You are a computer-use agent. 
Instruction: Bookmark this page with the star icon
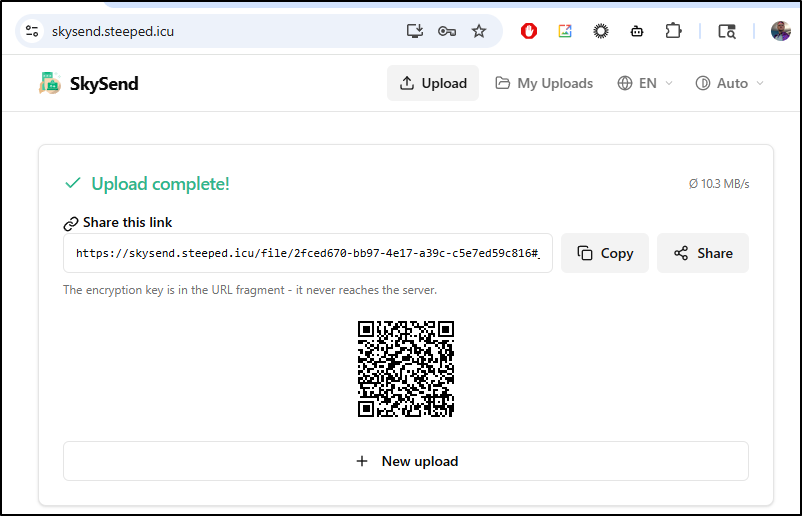tap(479, 31)
